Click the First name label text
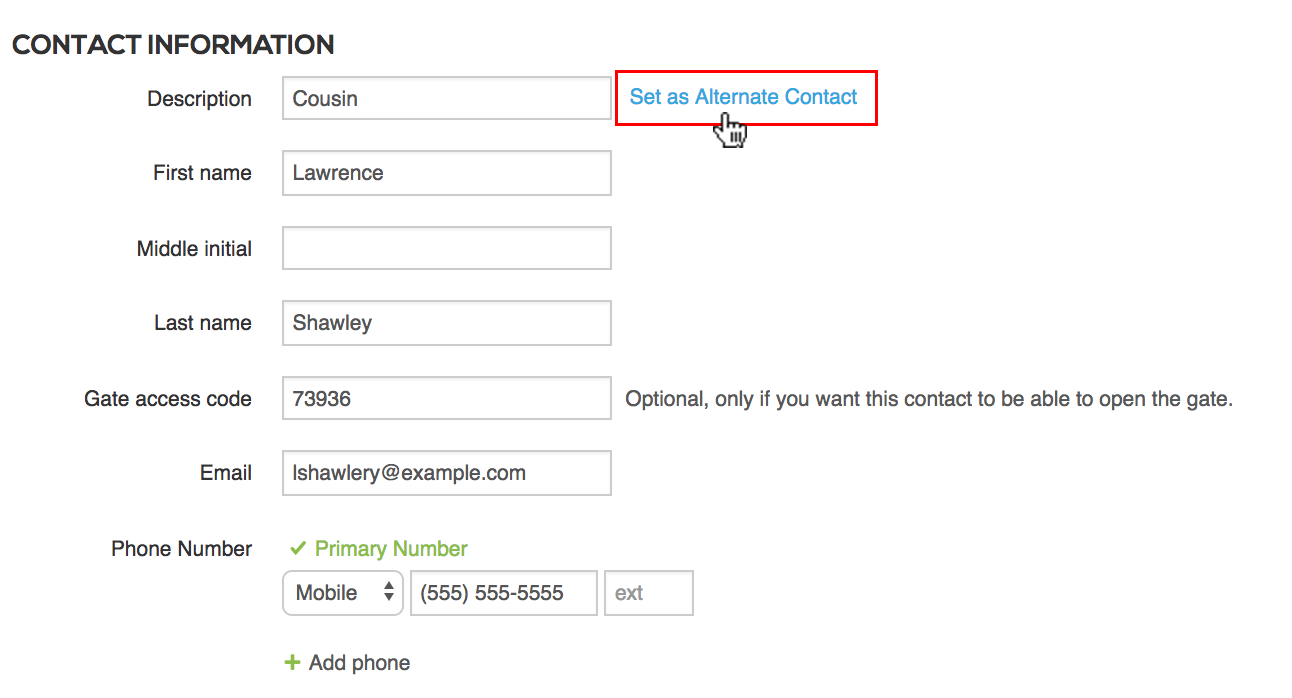 [x=202, y=173]
